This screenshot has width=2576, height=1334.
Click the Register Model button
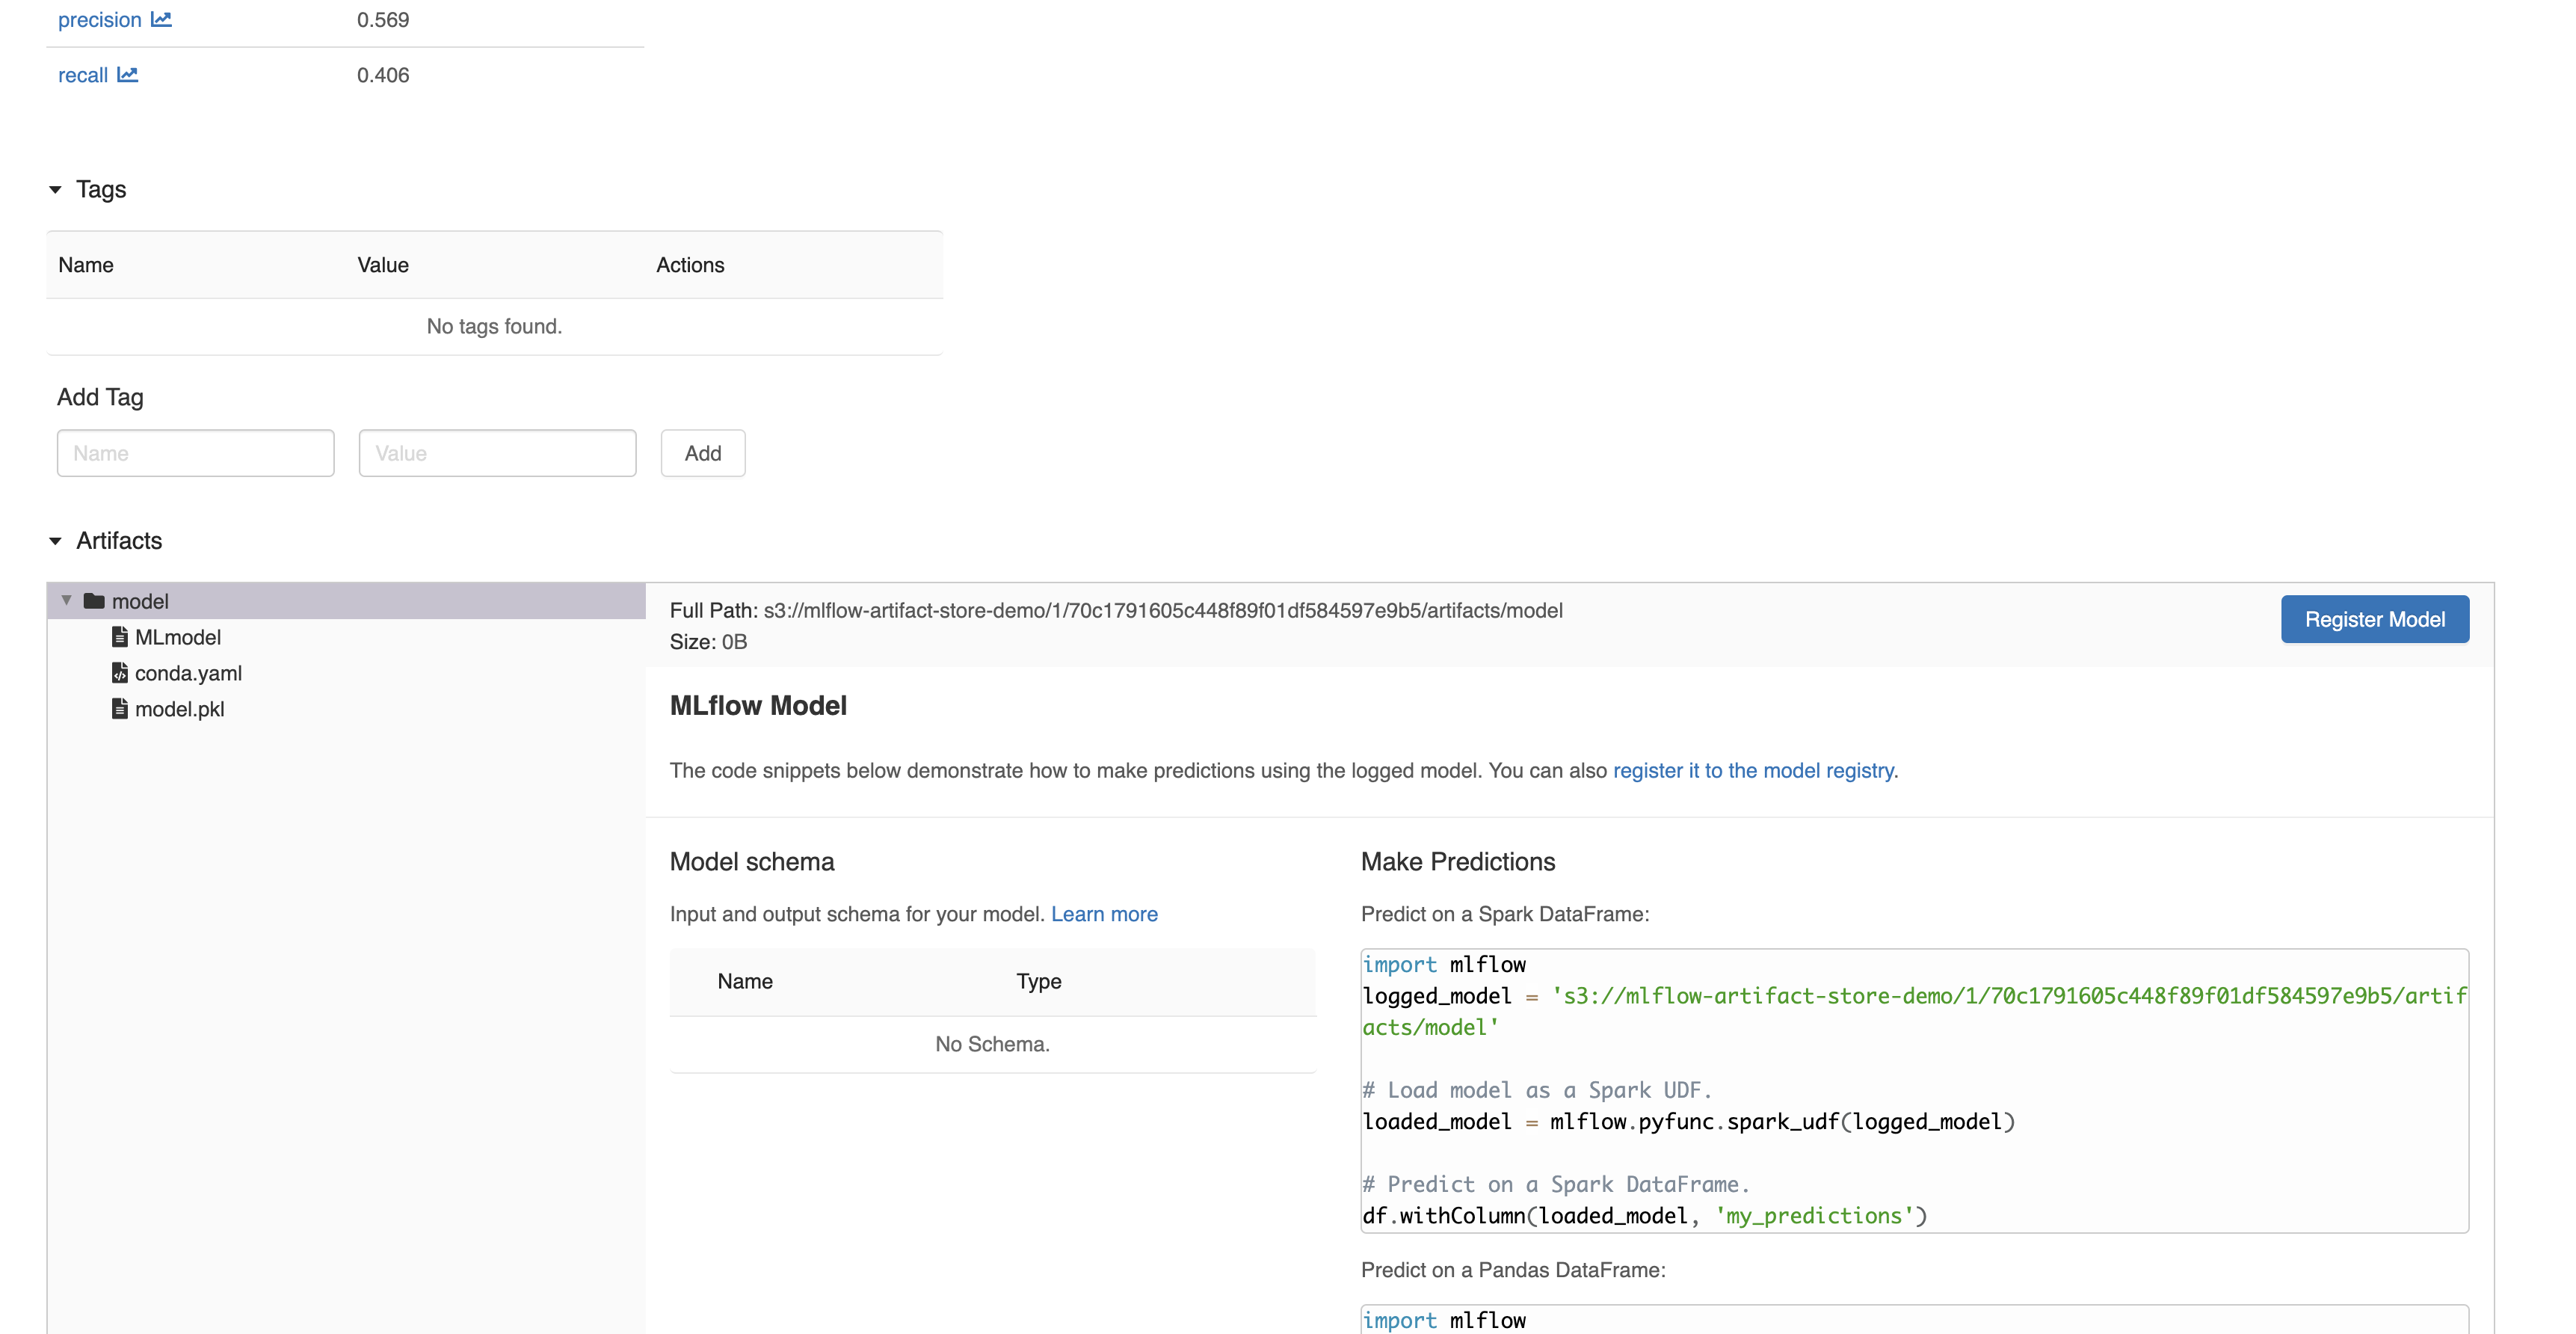point(2374,619)
